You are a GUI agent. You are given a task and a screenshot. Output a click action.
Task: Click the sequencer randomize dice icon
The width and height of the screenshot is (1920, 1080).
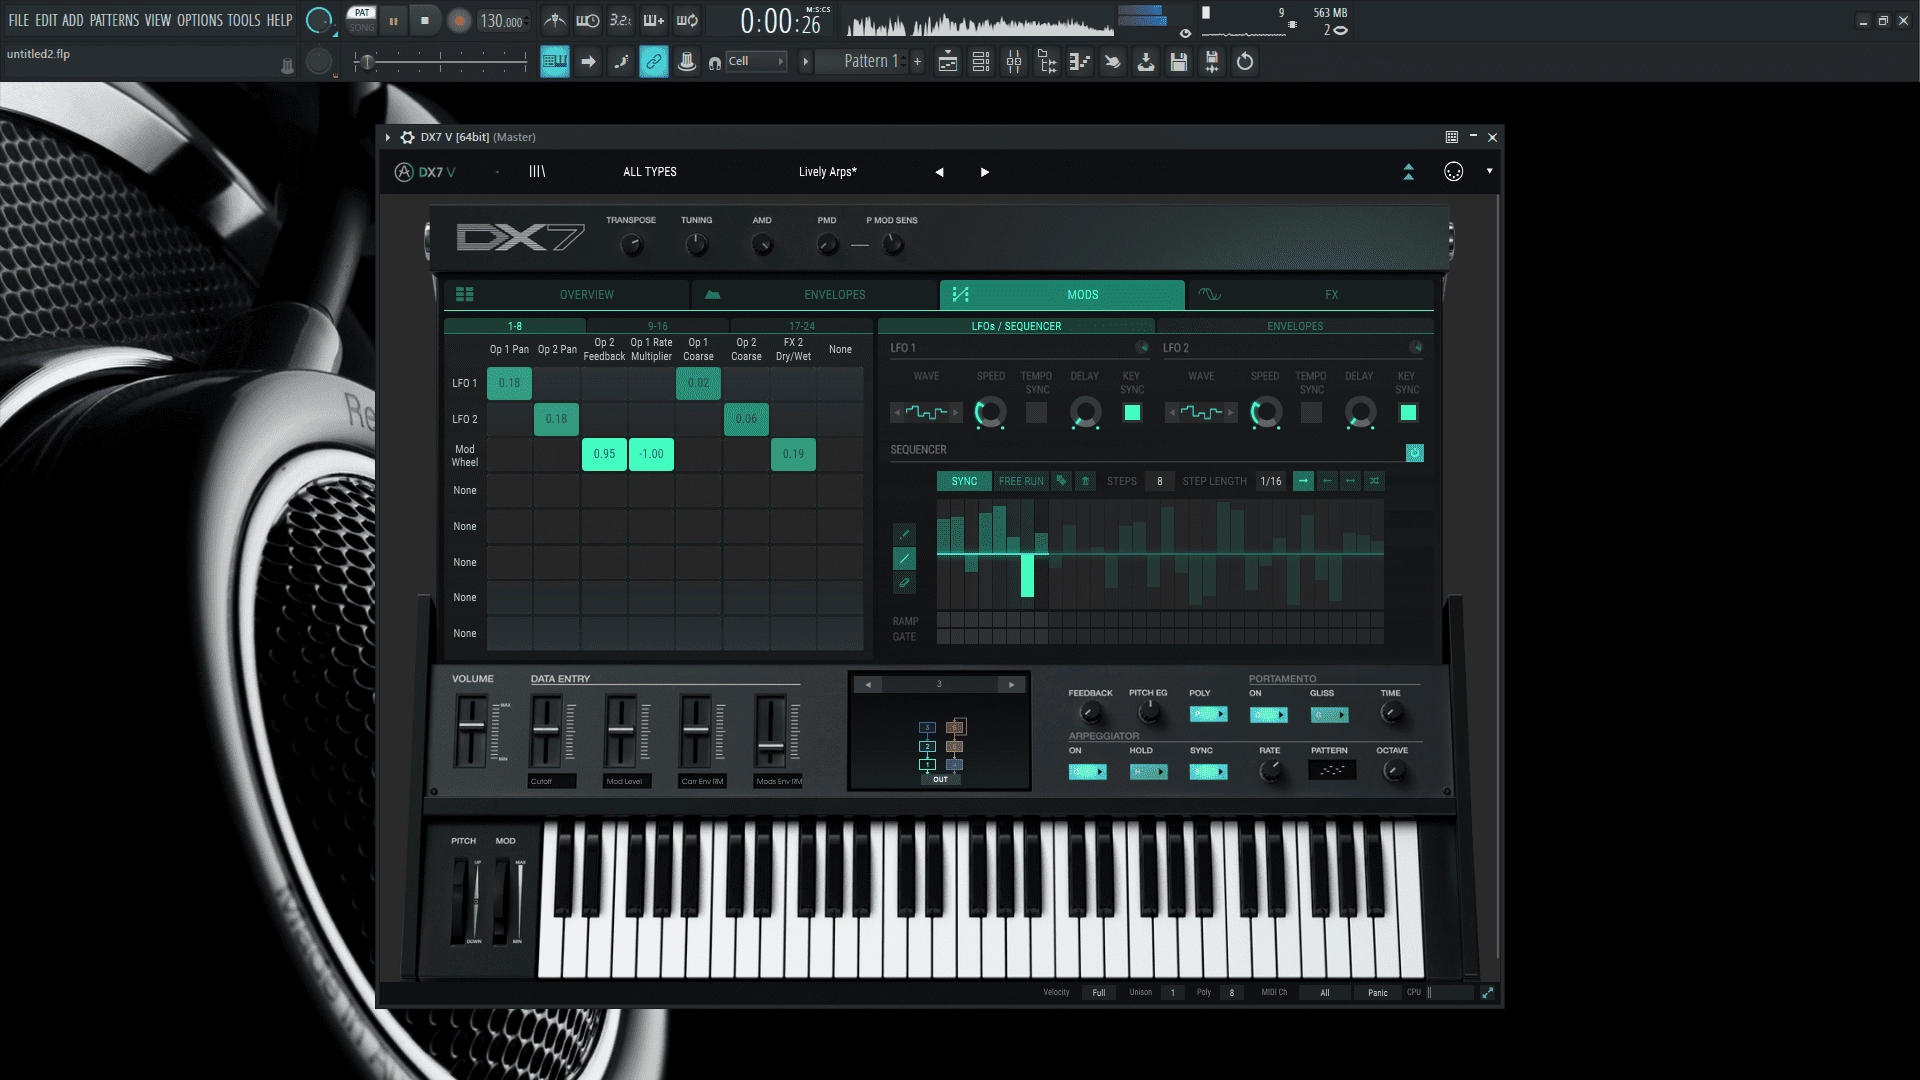[x=1062, y=481]
